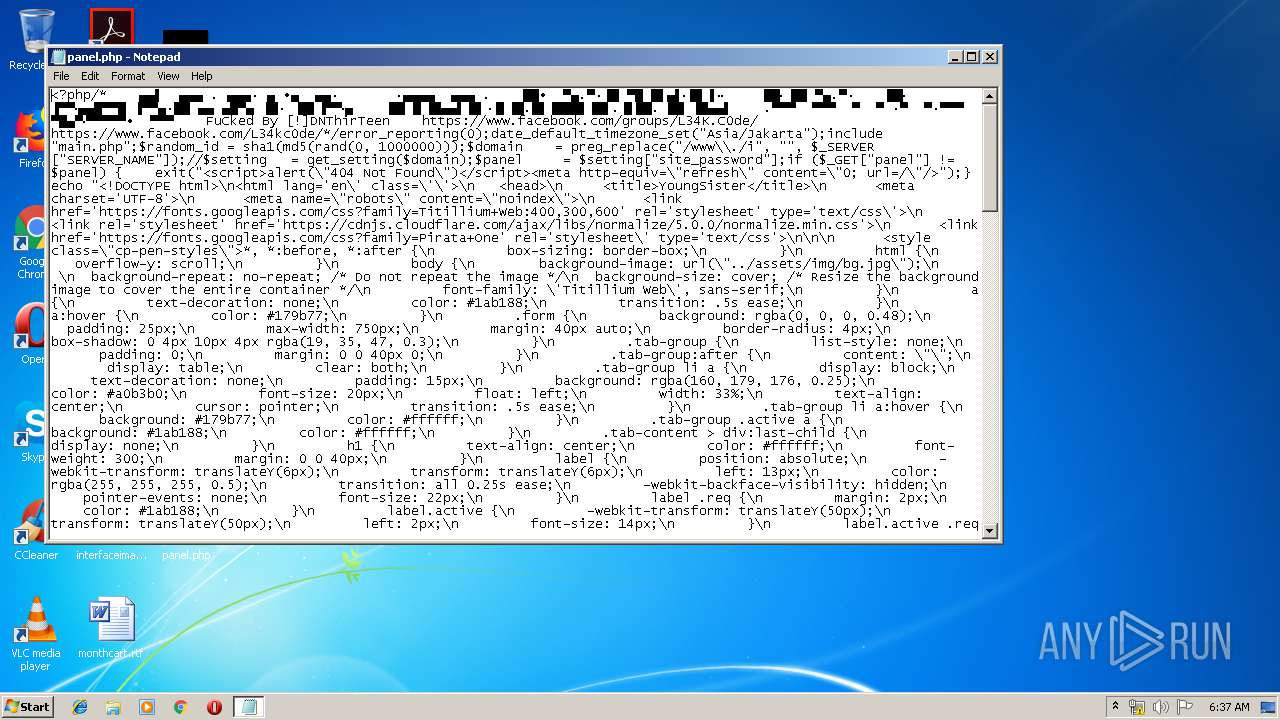Launch the Firefox desktop shortcut
Screen dimensions: 1280x720
pyautogui.click(x=30, y=140)
